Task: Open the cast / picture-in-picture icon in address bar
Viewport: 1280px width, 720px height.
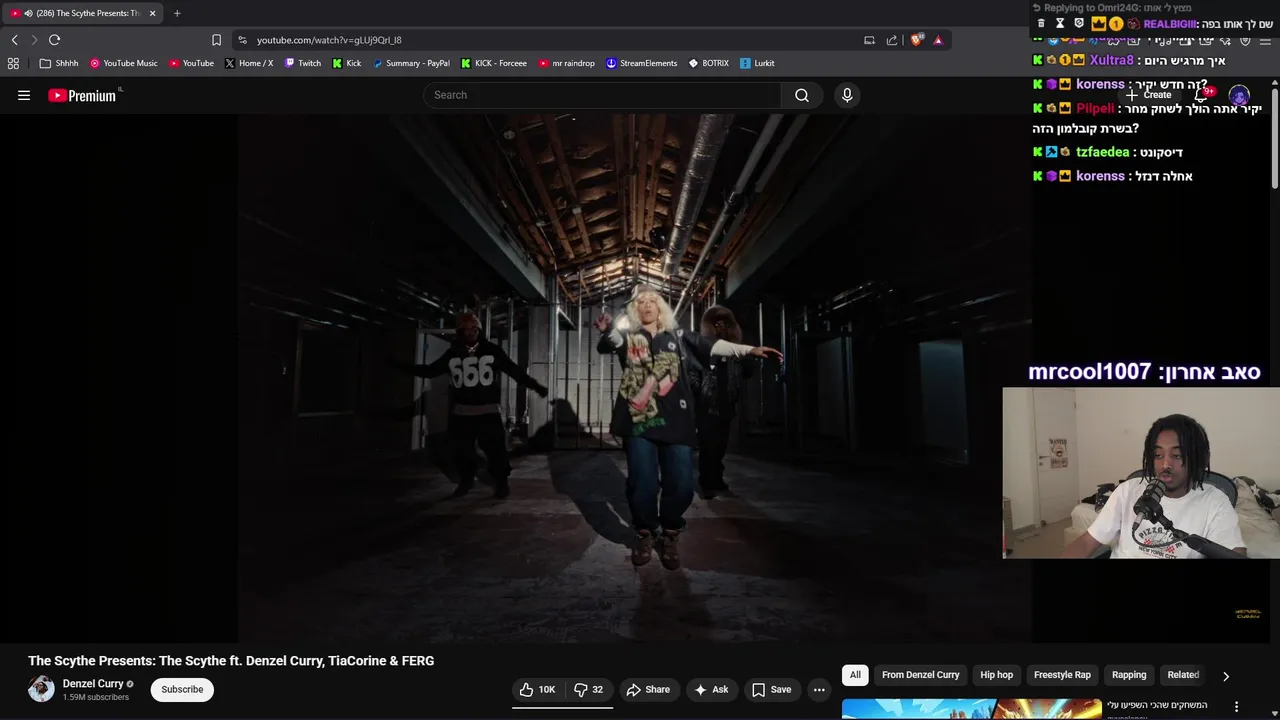Action: 869,40
